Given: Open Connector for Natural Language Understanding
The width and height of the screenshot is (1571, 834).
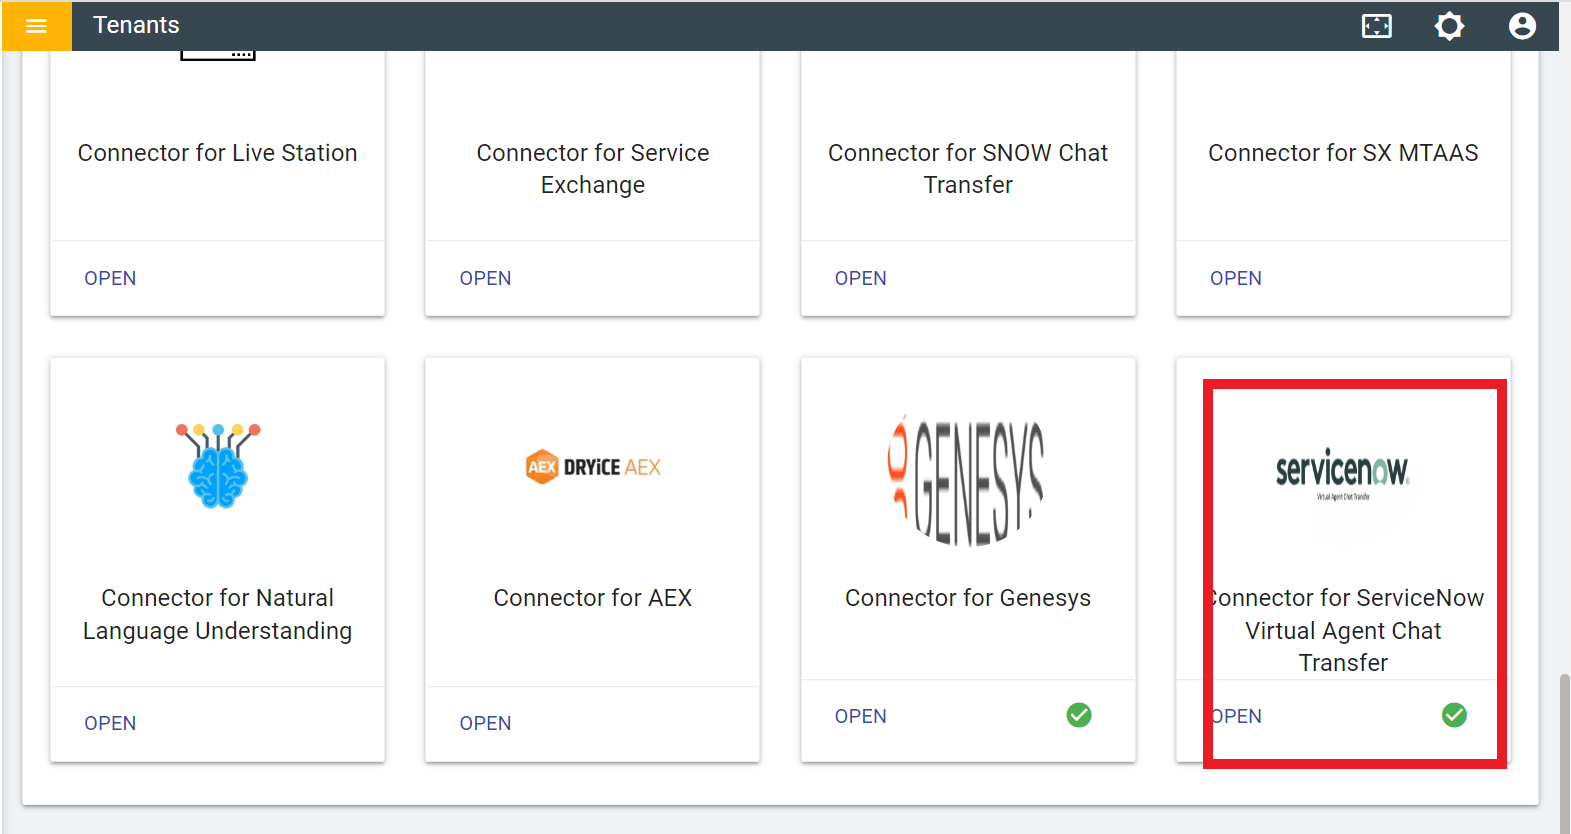Looking at the screenshot, I should pyautogui.click(x=110, y=723).
